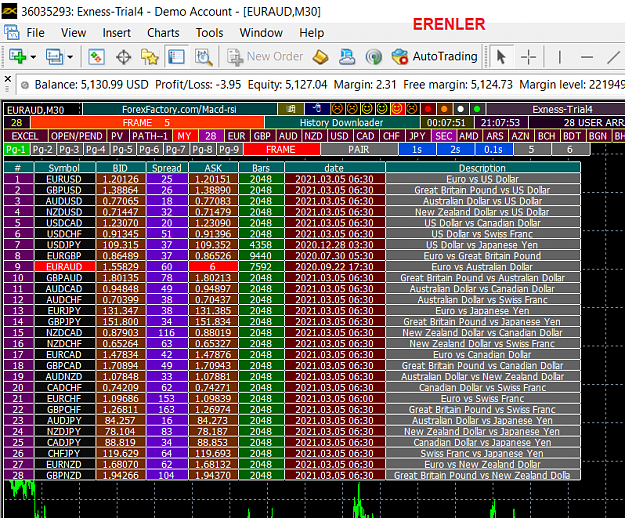
Task: Toggle the JPY currency filter
Action: point(417,136)
